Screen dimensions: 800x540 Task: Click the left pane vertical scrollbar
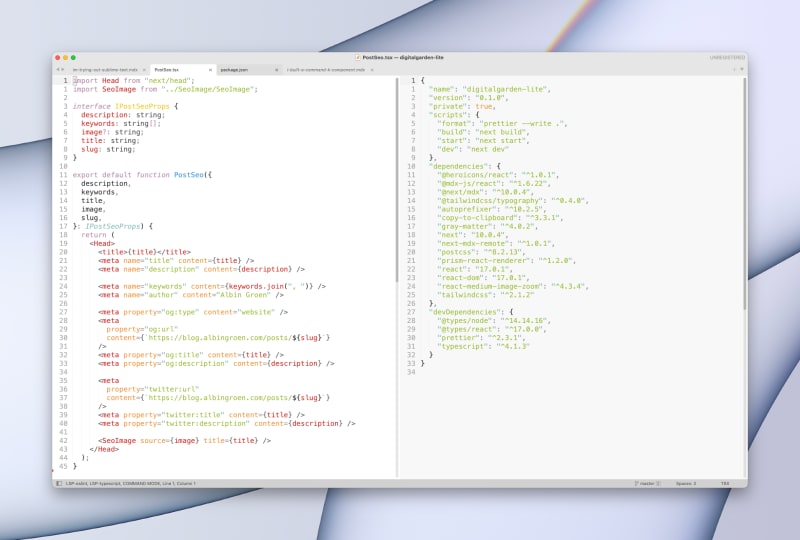396,180
